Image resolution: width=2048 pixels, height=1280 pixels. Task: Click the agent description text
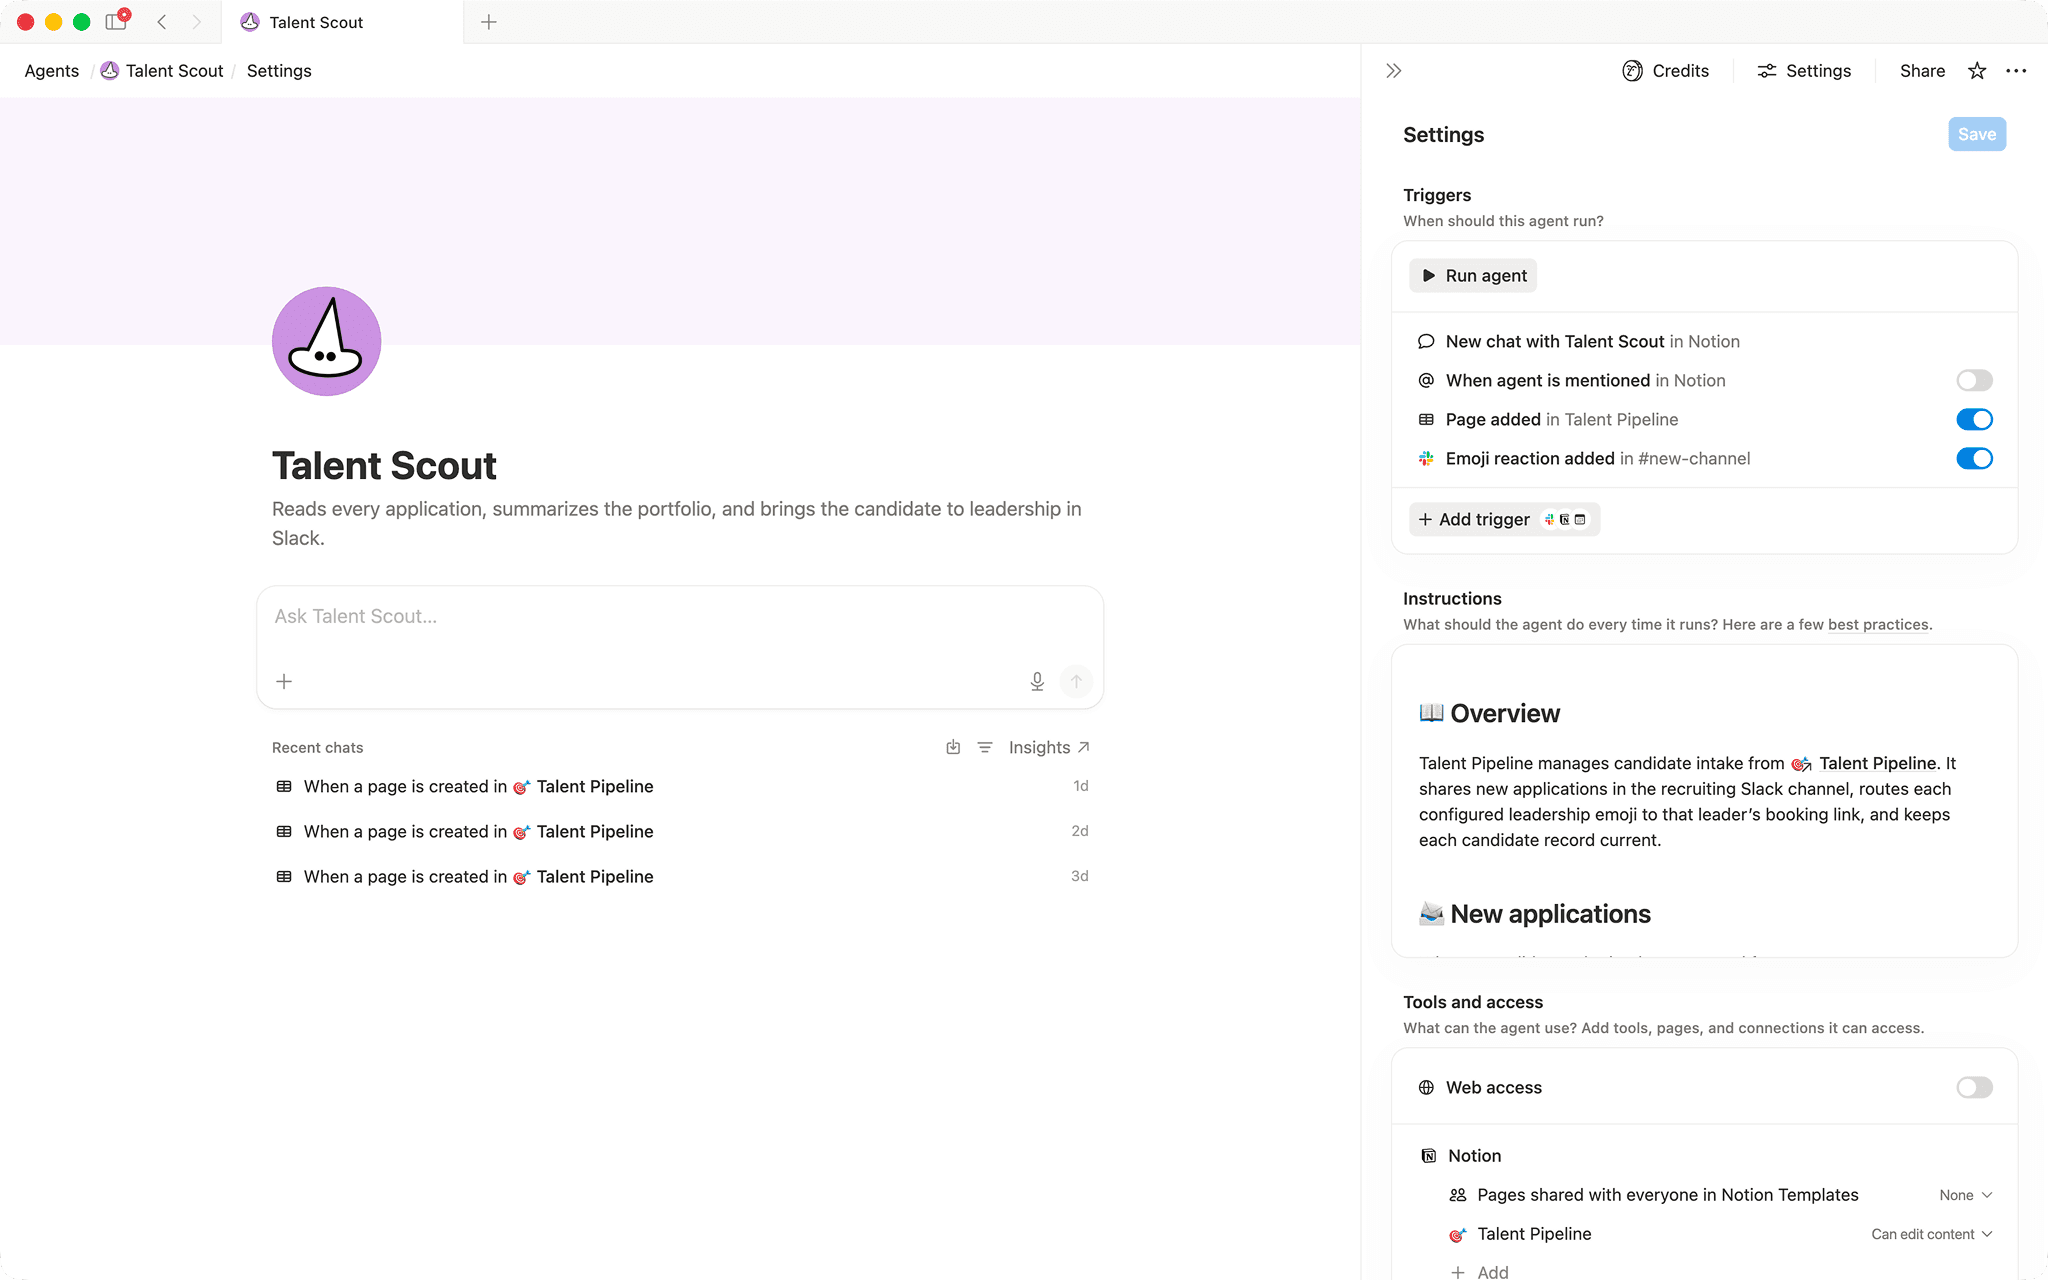[x=678, y=523]
